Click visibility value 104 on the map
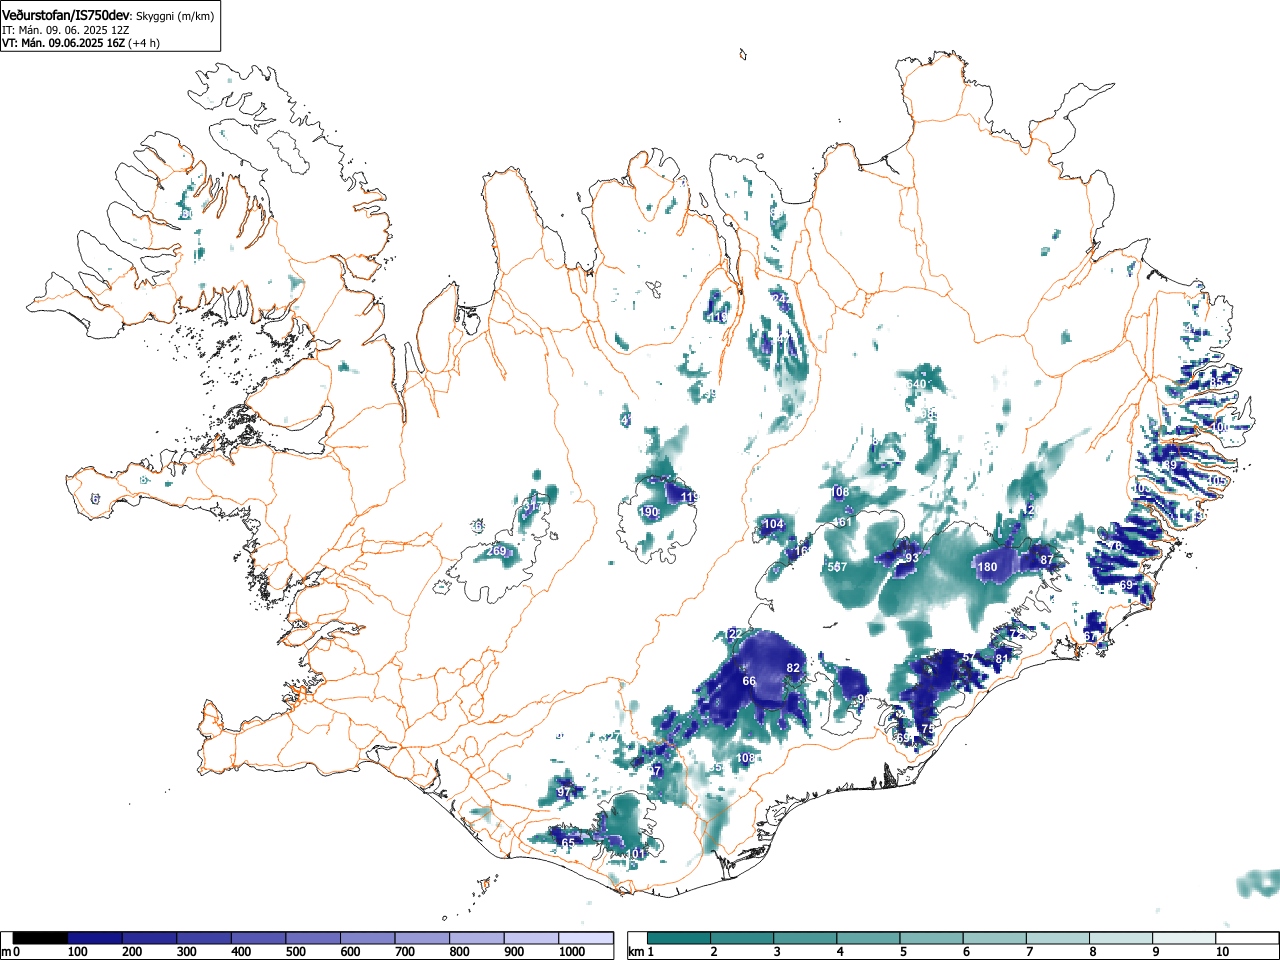Screen dimensions: 1280x960 774,524
